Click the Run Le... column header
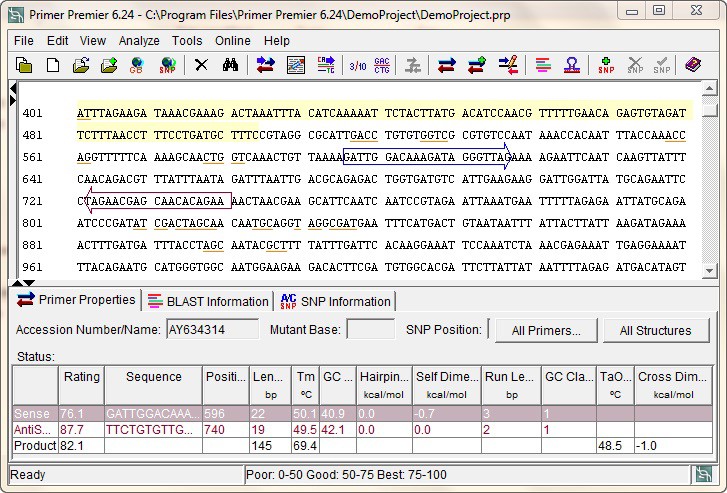The width and height of the screenshot is (727, 493). pyautogui.click(x=511, y=385)
